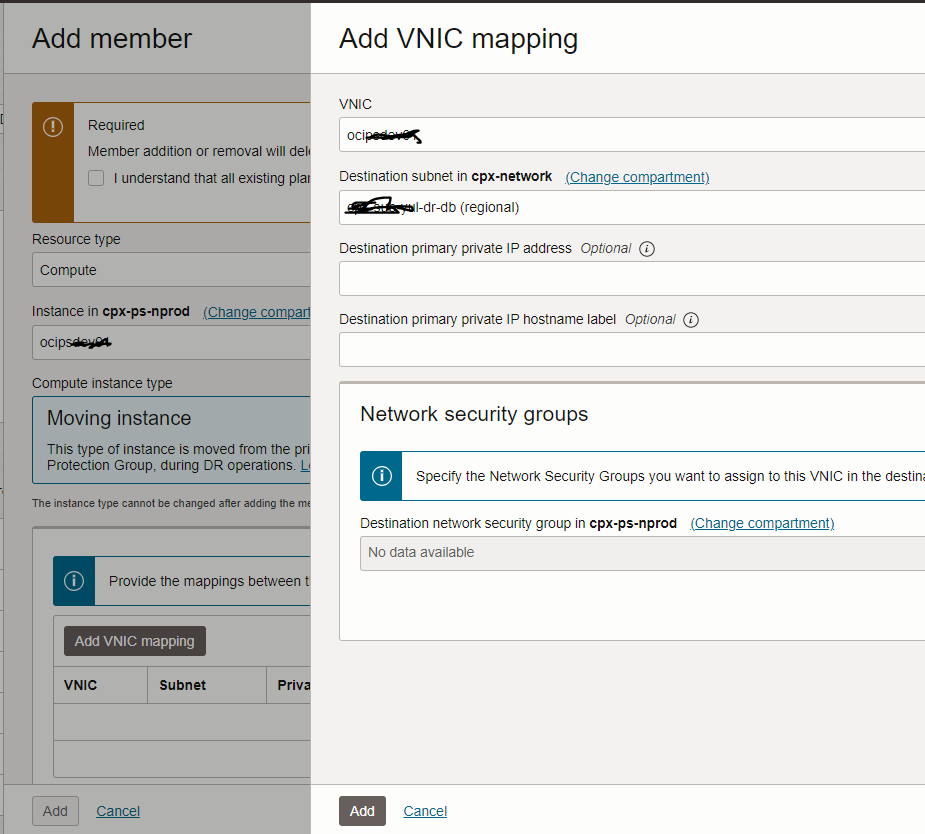Expand the Destination subnet dropdown
This screenshot has height=834, width=925.
tap(630, 207)
